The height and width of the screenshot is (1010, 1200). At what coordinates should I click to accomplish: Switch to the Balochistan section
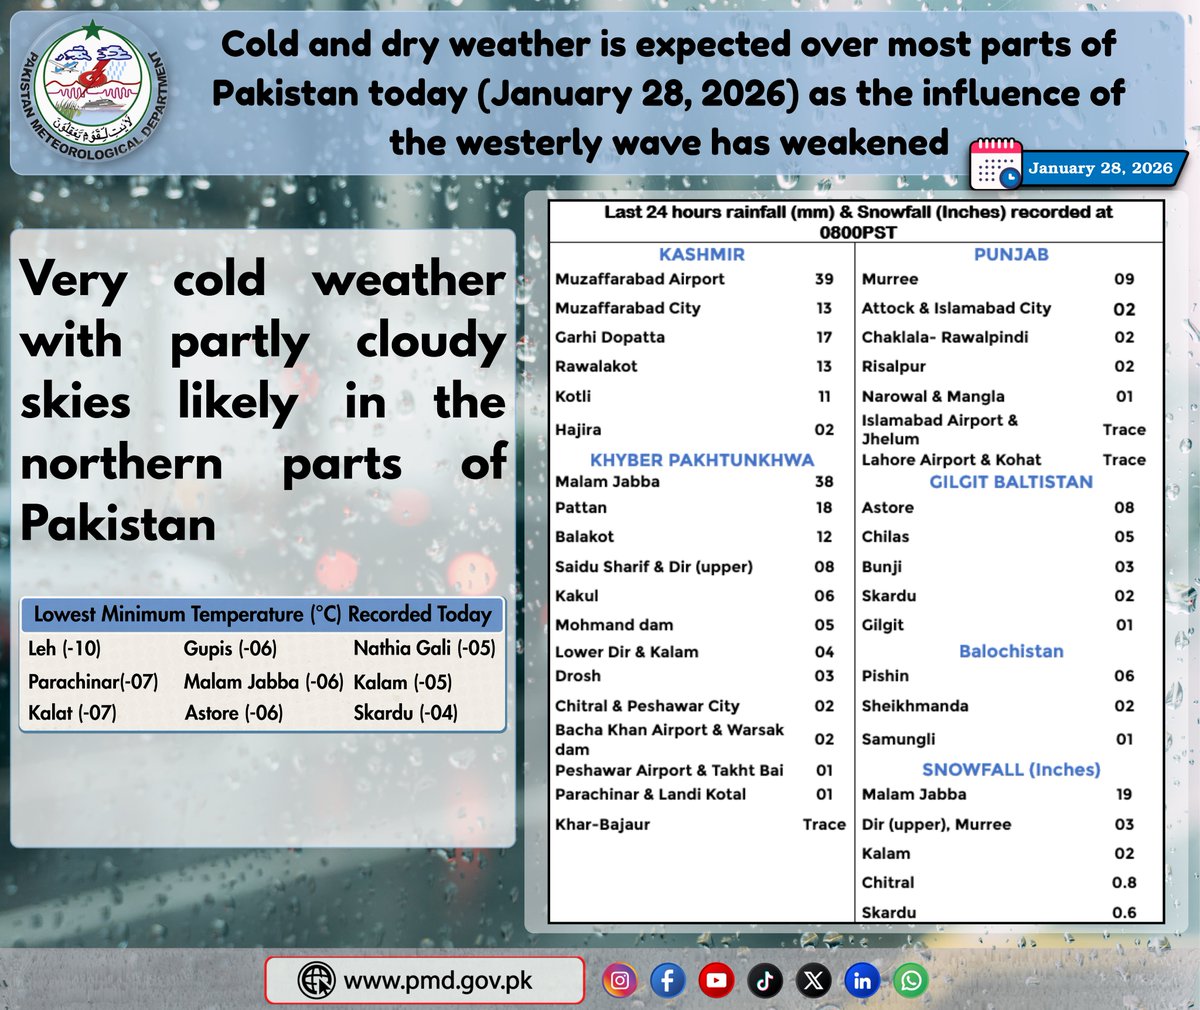(1013, 651)
